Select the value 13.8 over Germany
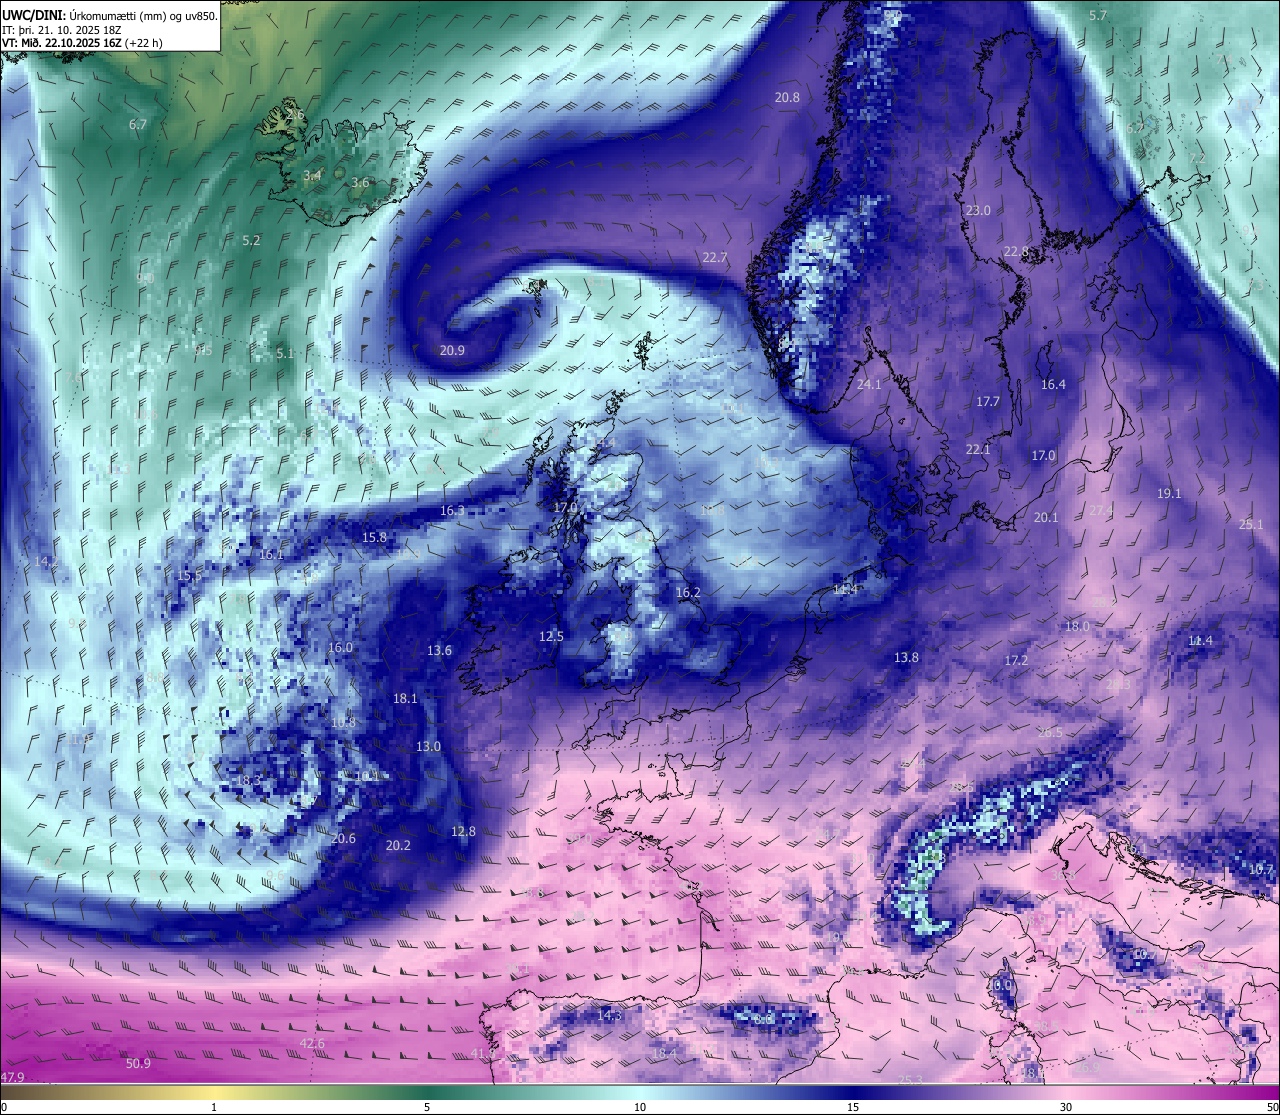The image size is (1280, 1115). (x=906, y=658)
